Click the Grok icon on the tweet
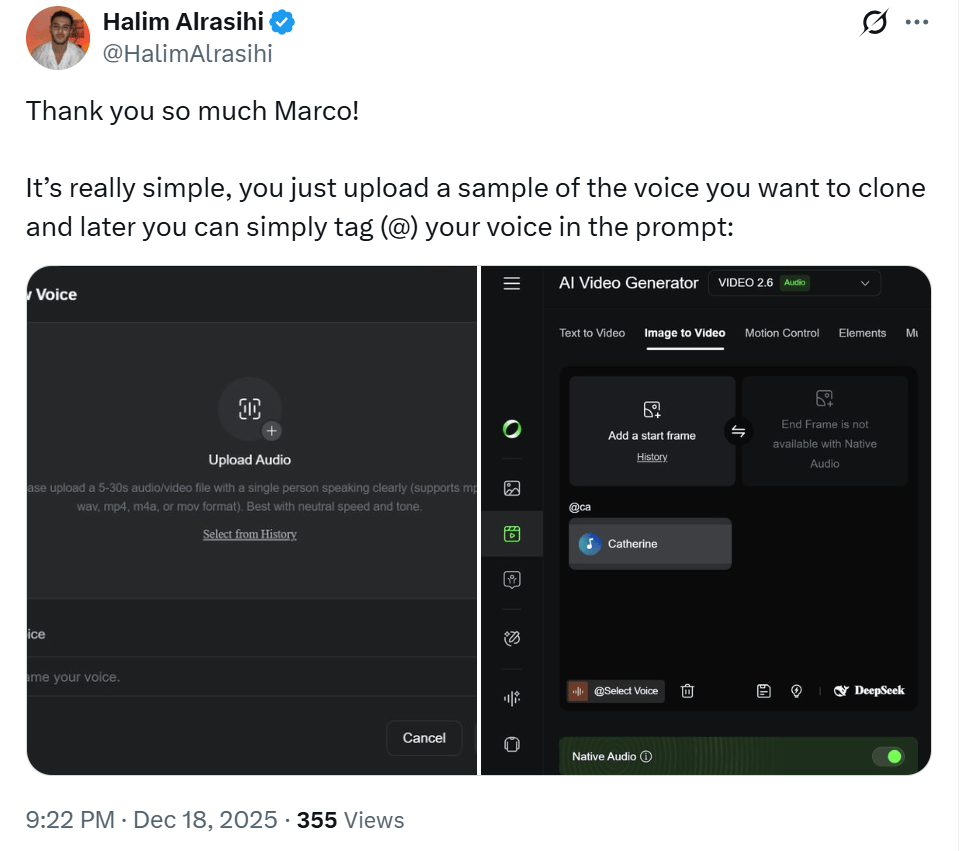Viewport: 959px width, 851px height. click(x=874, y=23)
